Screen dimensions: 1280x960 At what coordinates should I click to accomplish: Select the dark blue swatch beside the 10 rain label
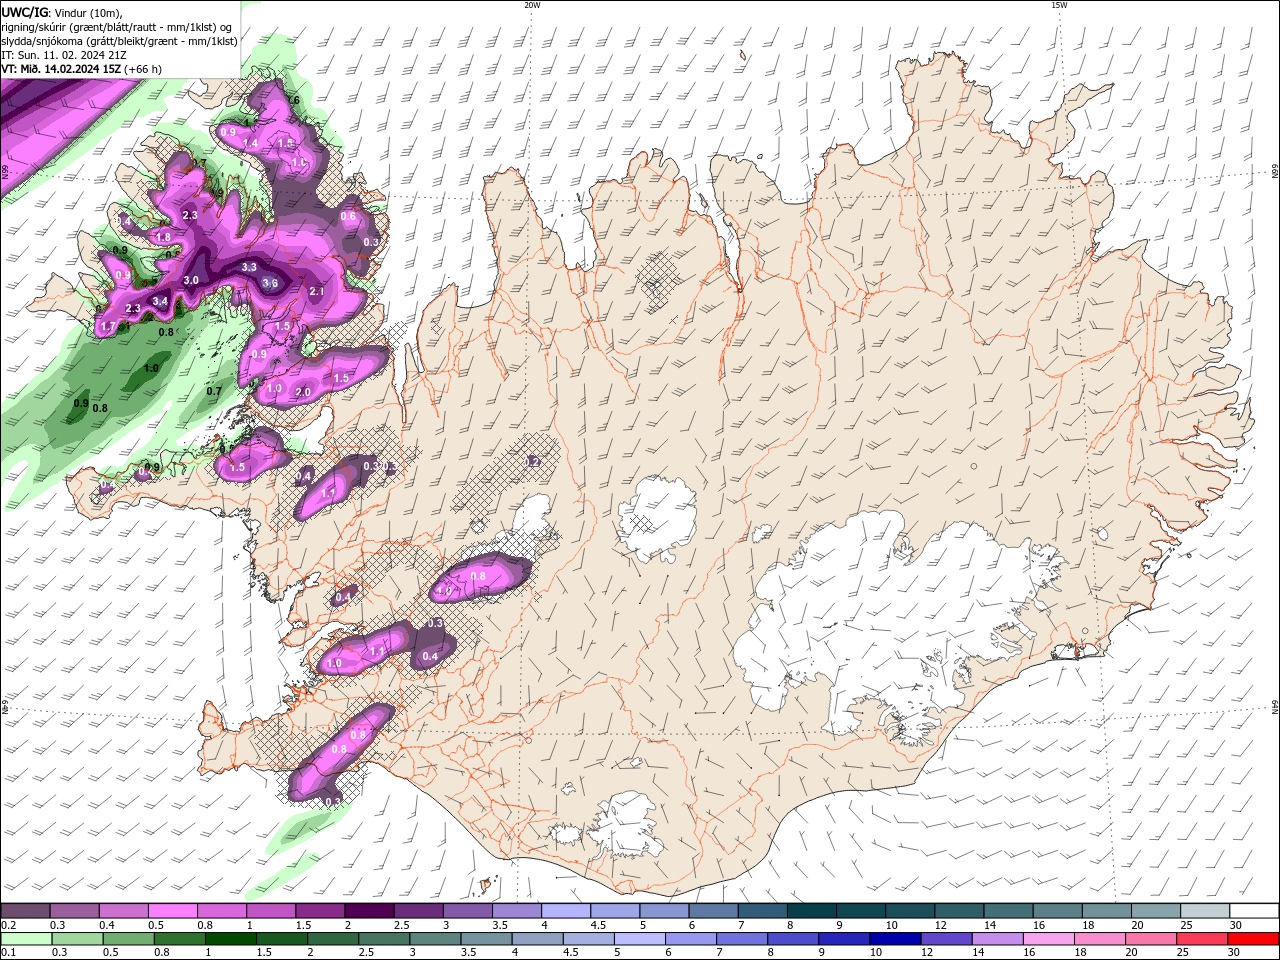coord(893,939)
